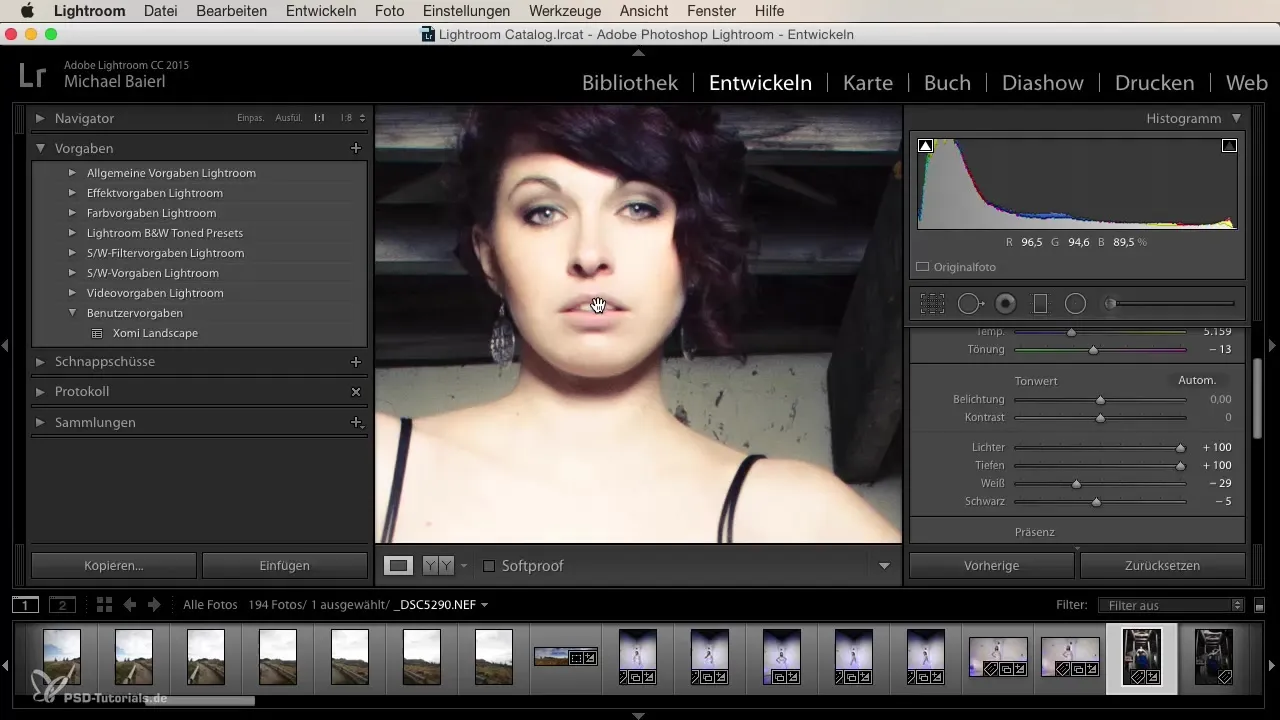Hide the left panel group arrow
This screenshot has width=1280, height=720.
(5, 345)
